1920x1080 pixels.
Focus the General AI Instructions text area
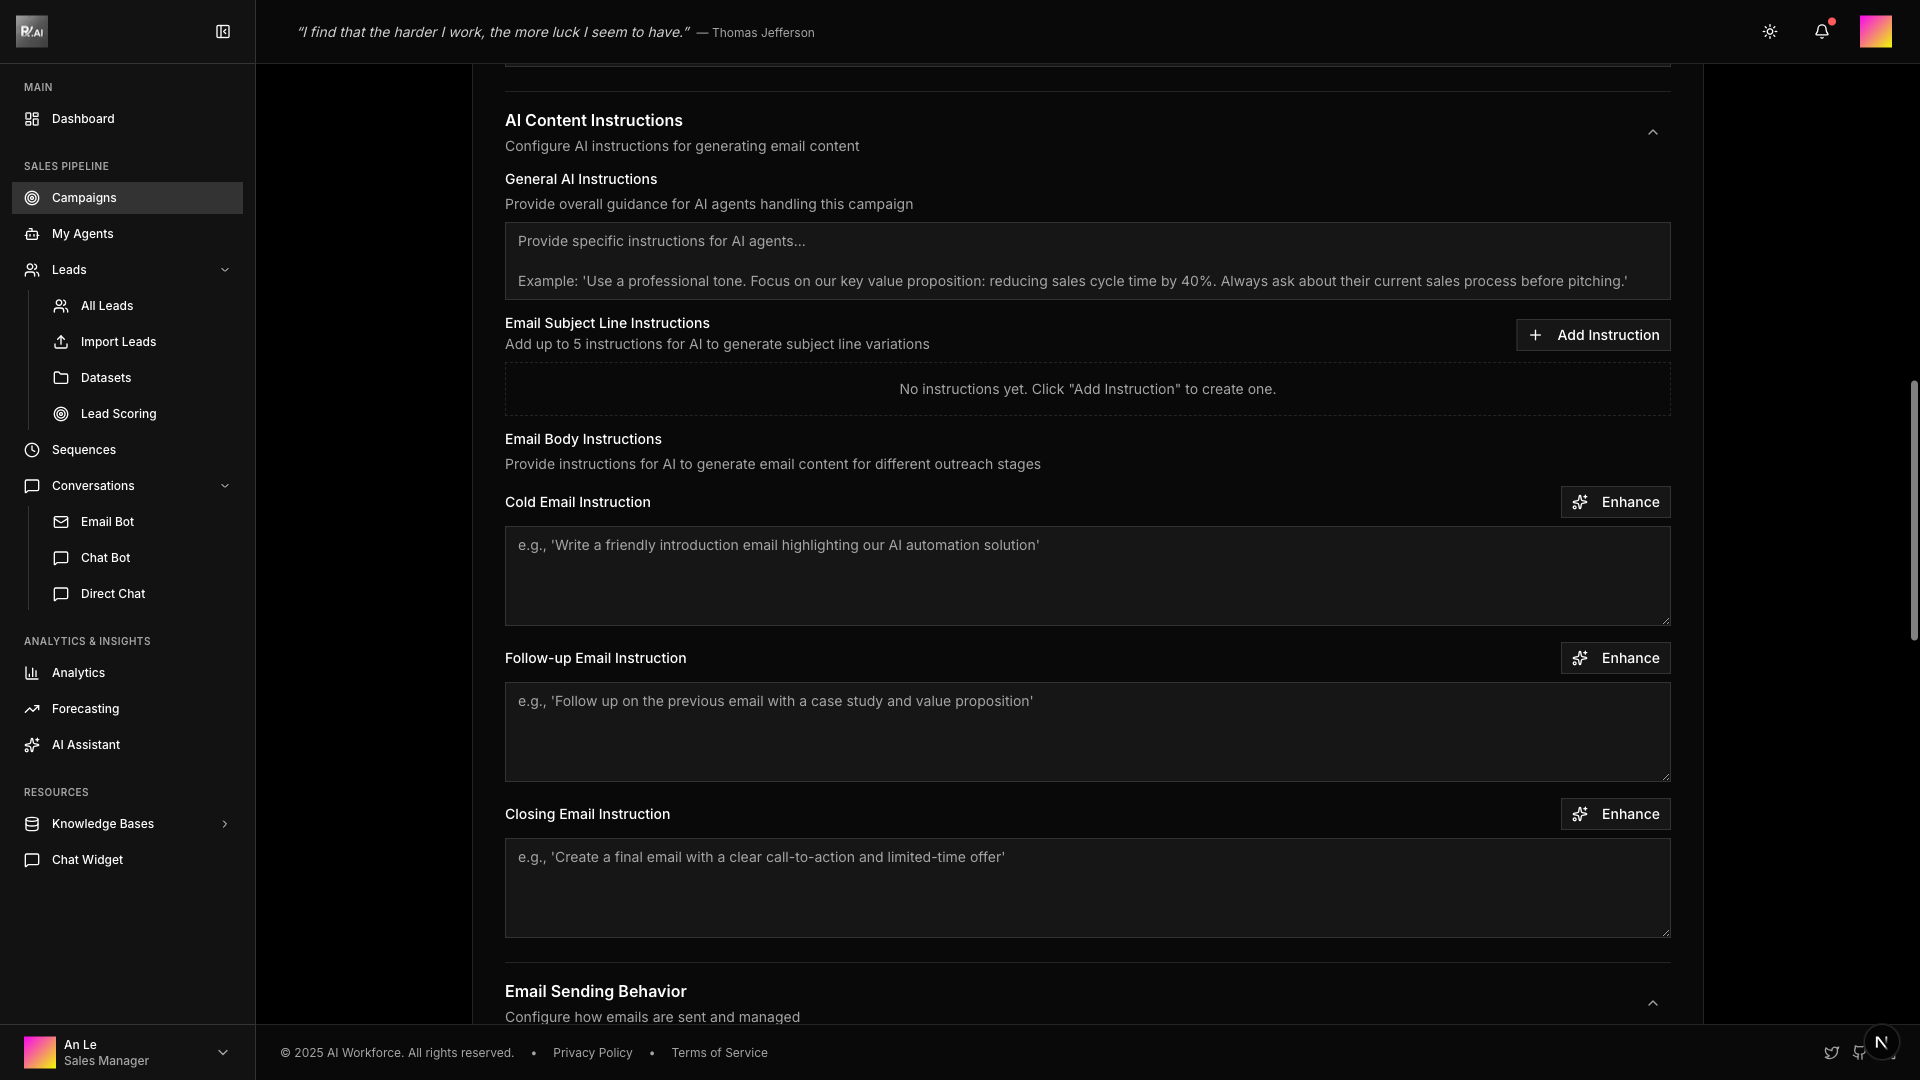click(x=1087, y=261)
